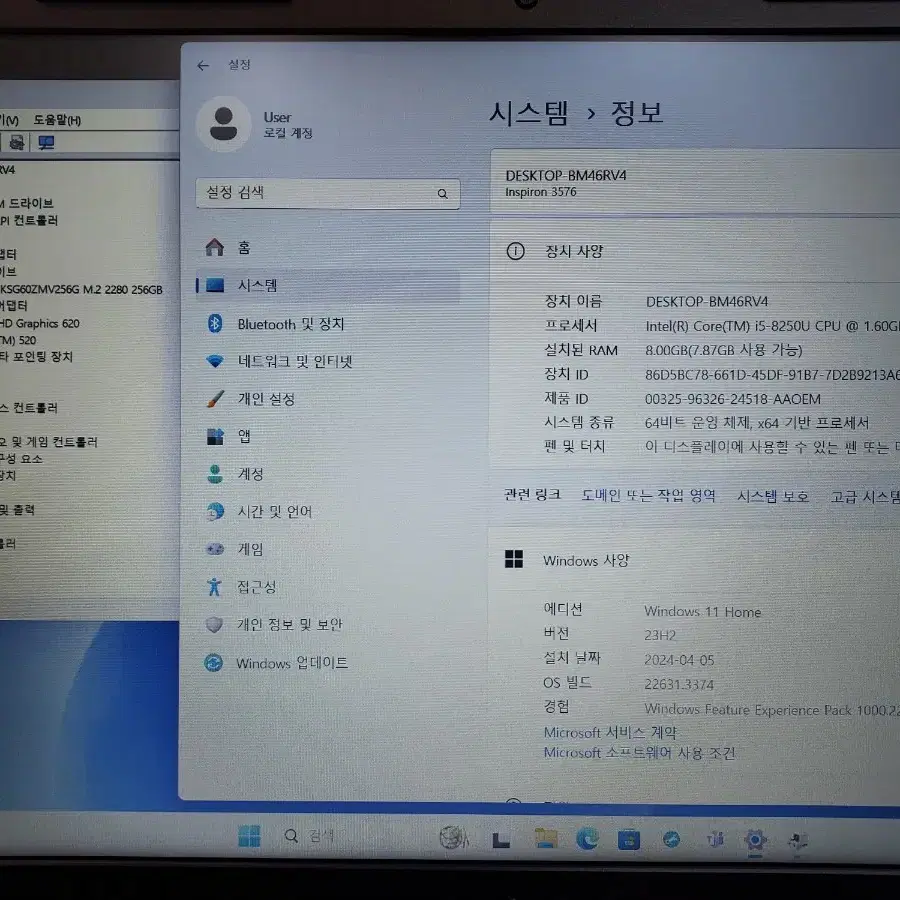
Task: Click the magnifier icon in settings search
Action: tap(443, 193)
